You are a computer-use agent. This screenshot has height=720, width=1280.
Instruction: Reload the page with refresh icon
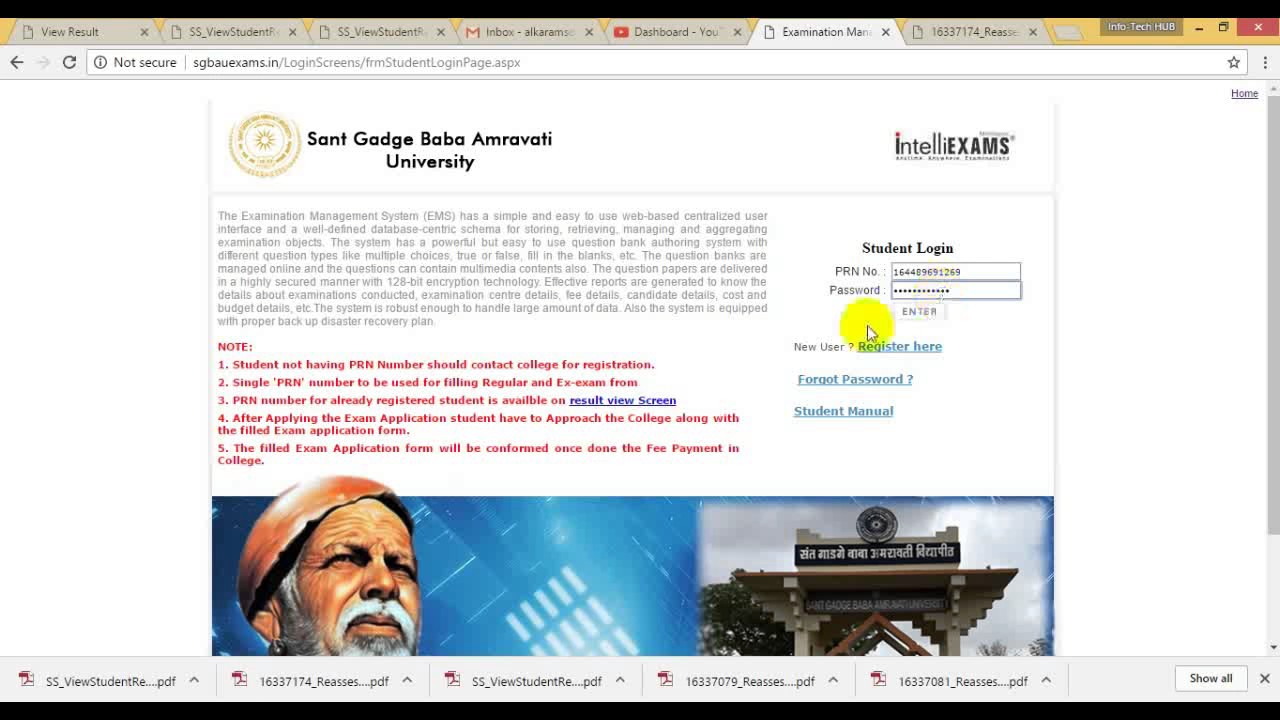coord(69,62)
